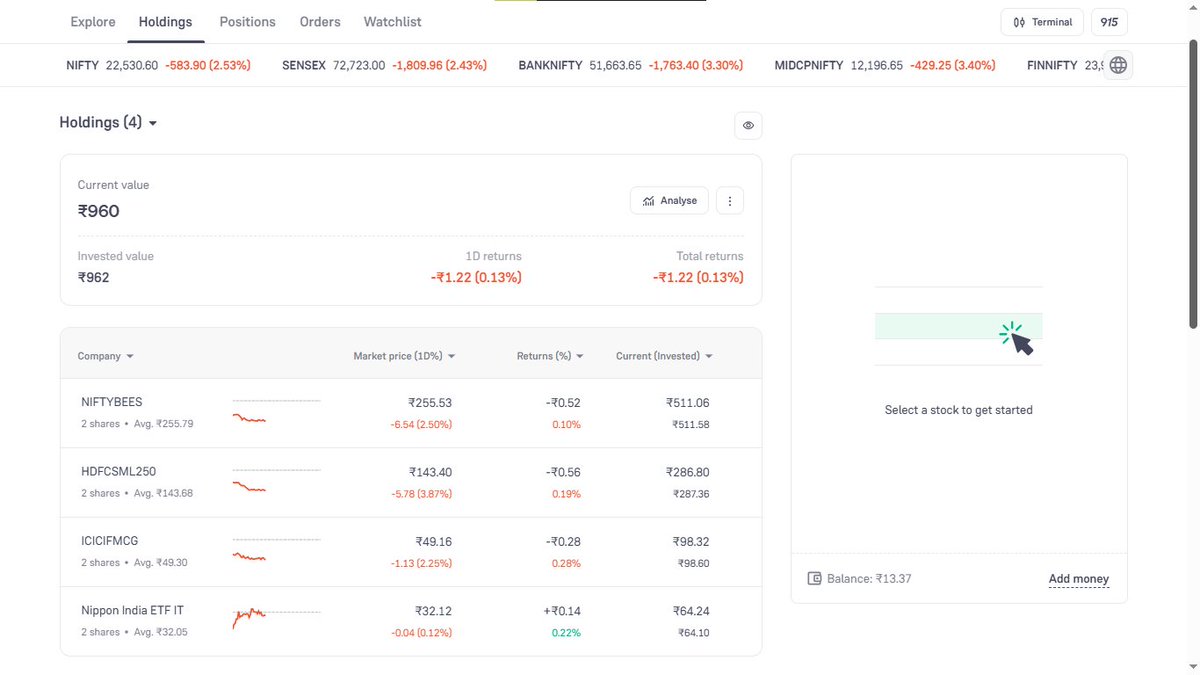The image size is (1200, 675).
Task: Select the HDFCSML250 holding
Action: pyautogui.click(x=411, y=482)
